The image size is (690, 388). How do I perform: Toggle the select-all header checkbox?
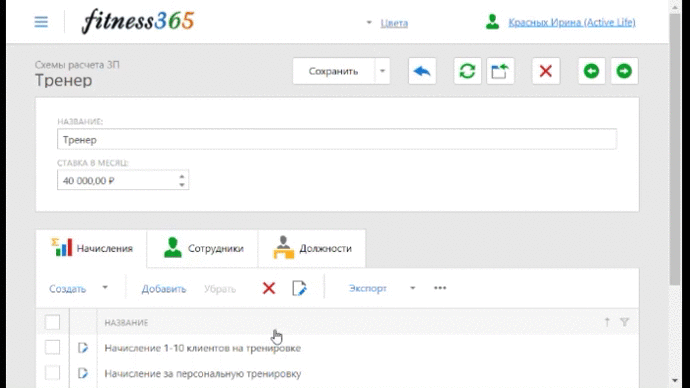point(52,322)
